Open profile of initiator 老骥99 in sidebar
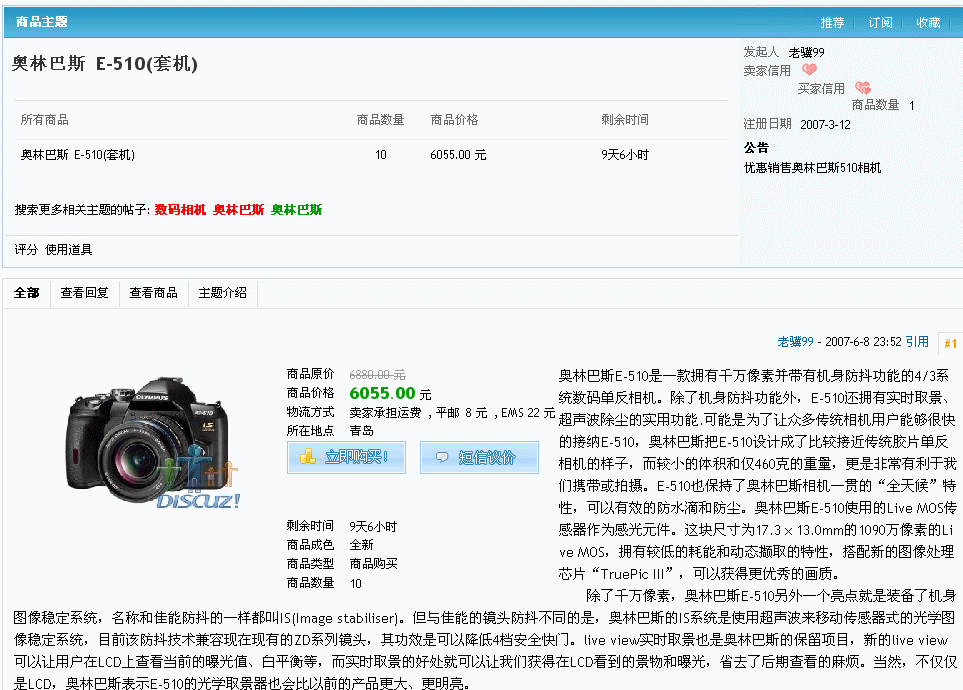Screen dimensions: 963x690 806,53
